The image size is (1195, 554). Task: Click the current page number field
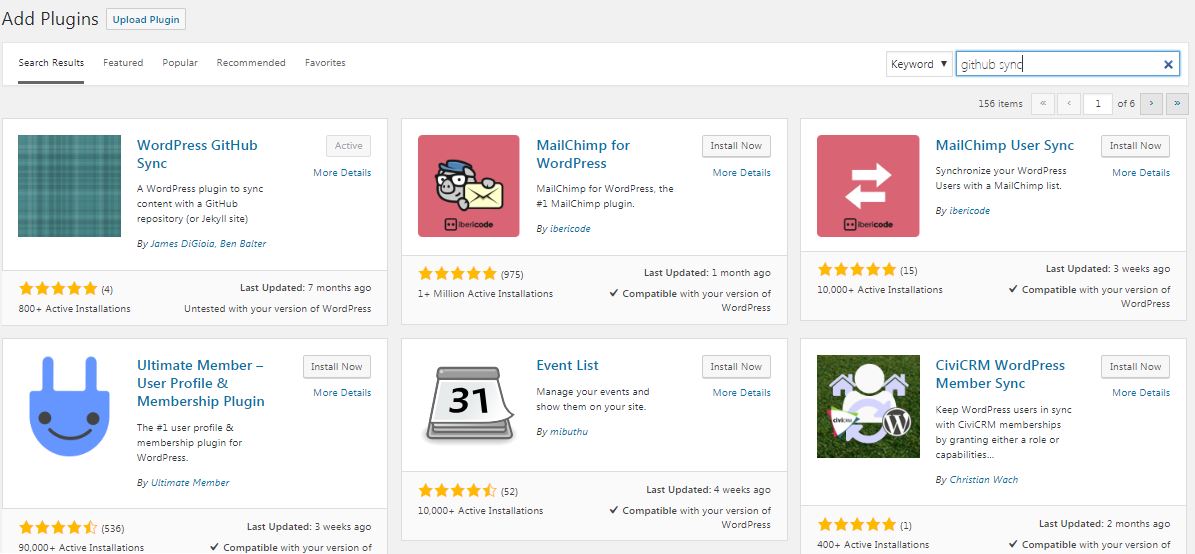point(1097,104)
